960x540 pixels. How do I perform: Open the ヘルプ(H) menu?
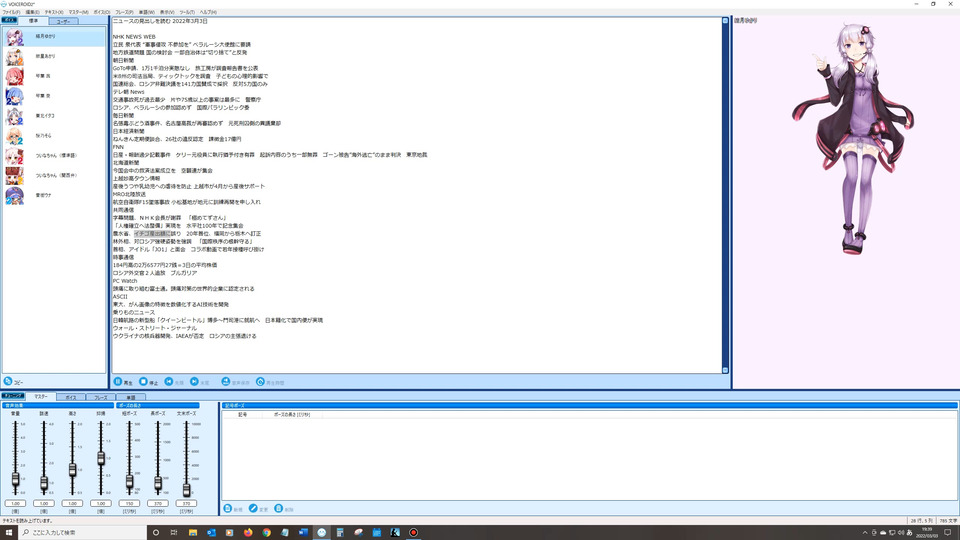208,12
